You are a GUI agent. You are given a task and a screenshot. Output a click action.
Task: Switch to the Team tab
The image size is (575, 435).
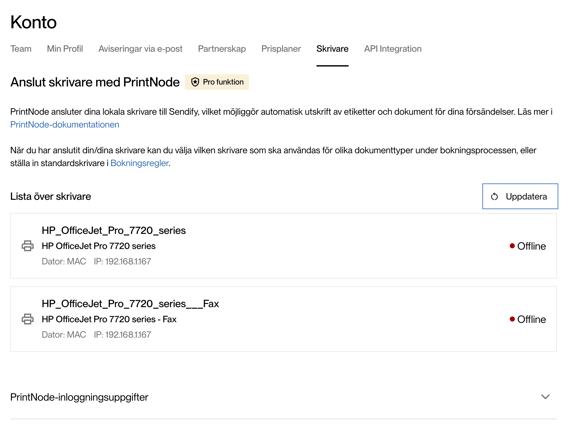click(x=21, y=49)
